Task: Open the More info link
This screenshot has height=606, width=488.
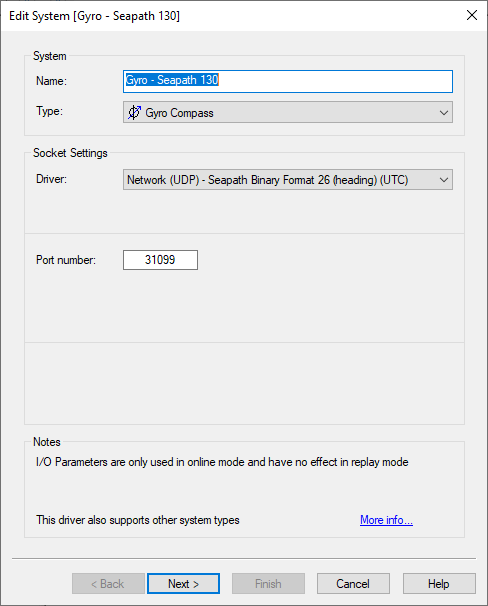Action: (x=386, y=520)
